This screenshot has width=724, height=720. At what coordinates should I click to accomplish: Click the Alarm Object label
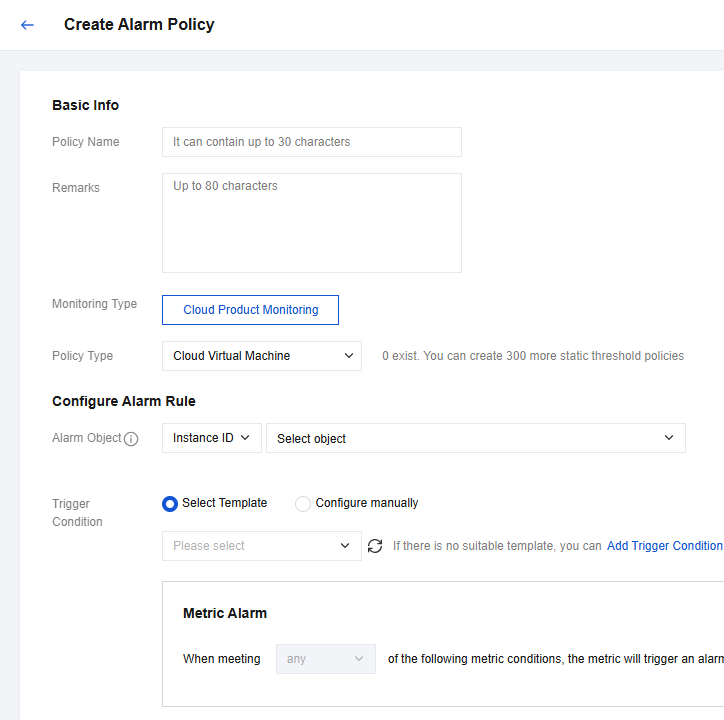click(x=87, y=438)
